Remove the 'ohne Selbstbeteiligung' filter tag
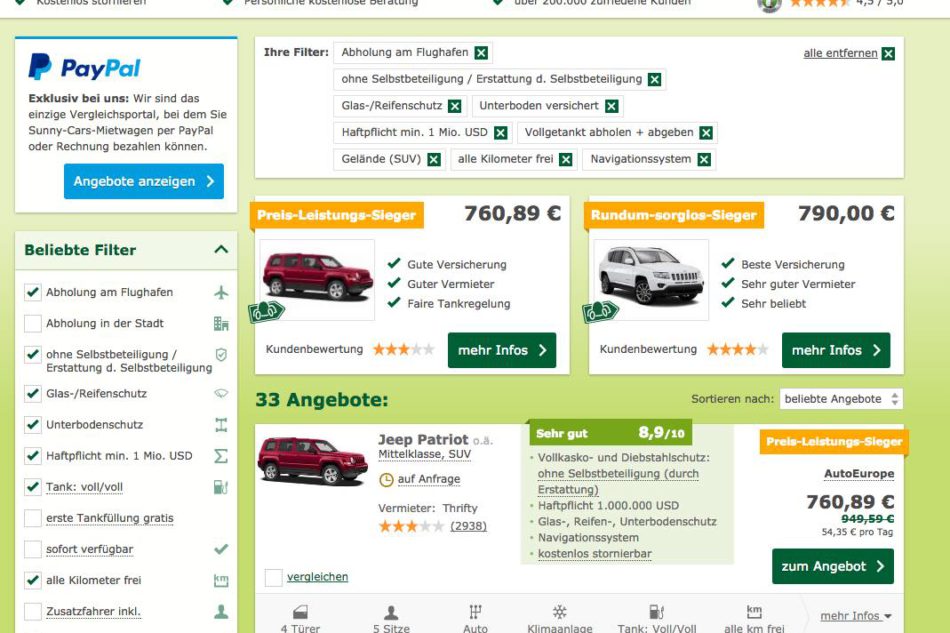Image resolution: width=950 pixels, height=633 pixels. pyautogui.click(x=654, y=79)
